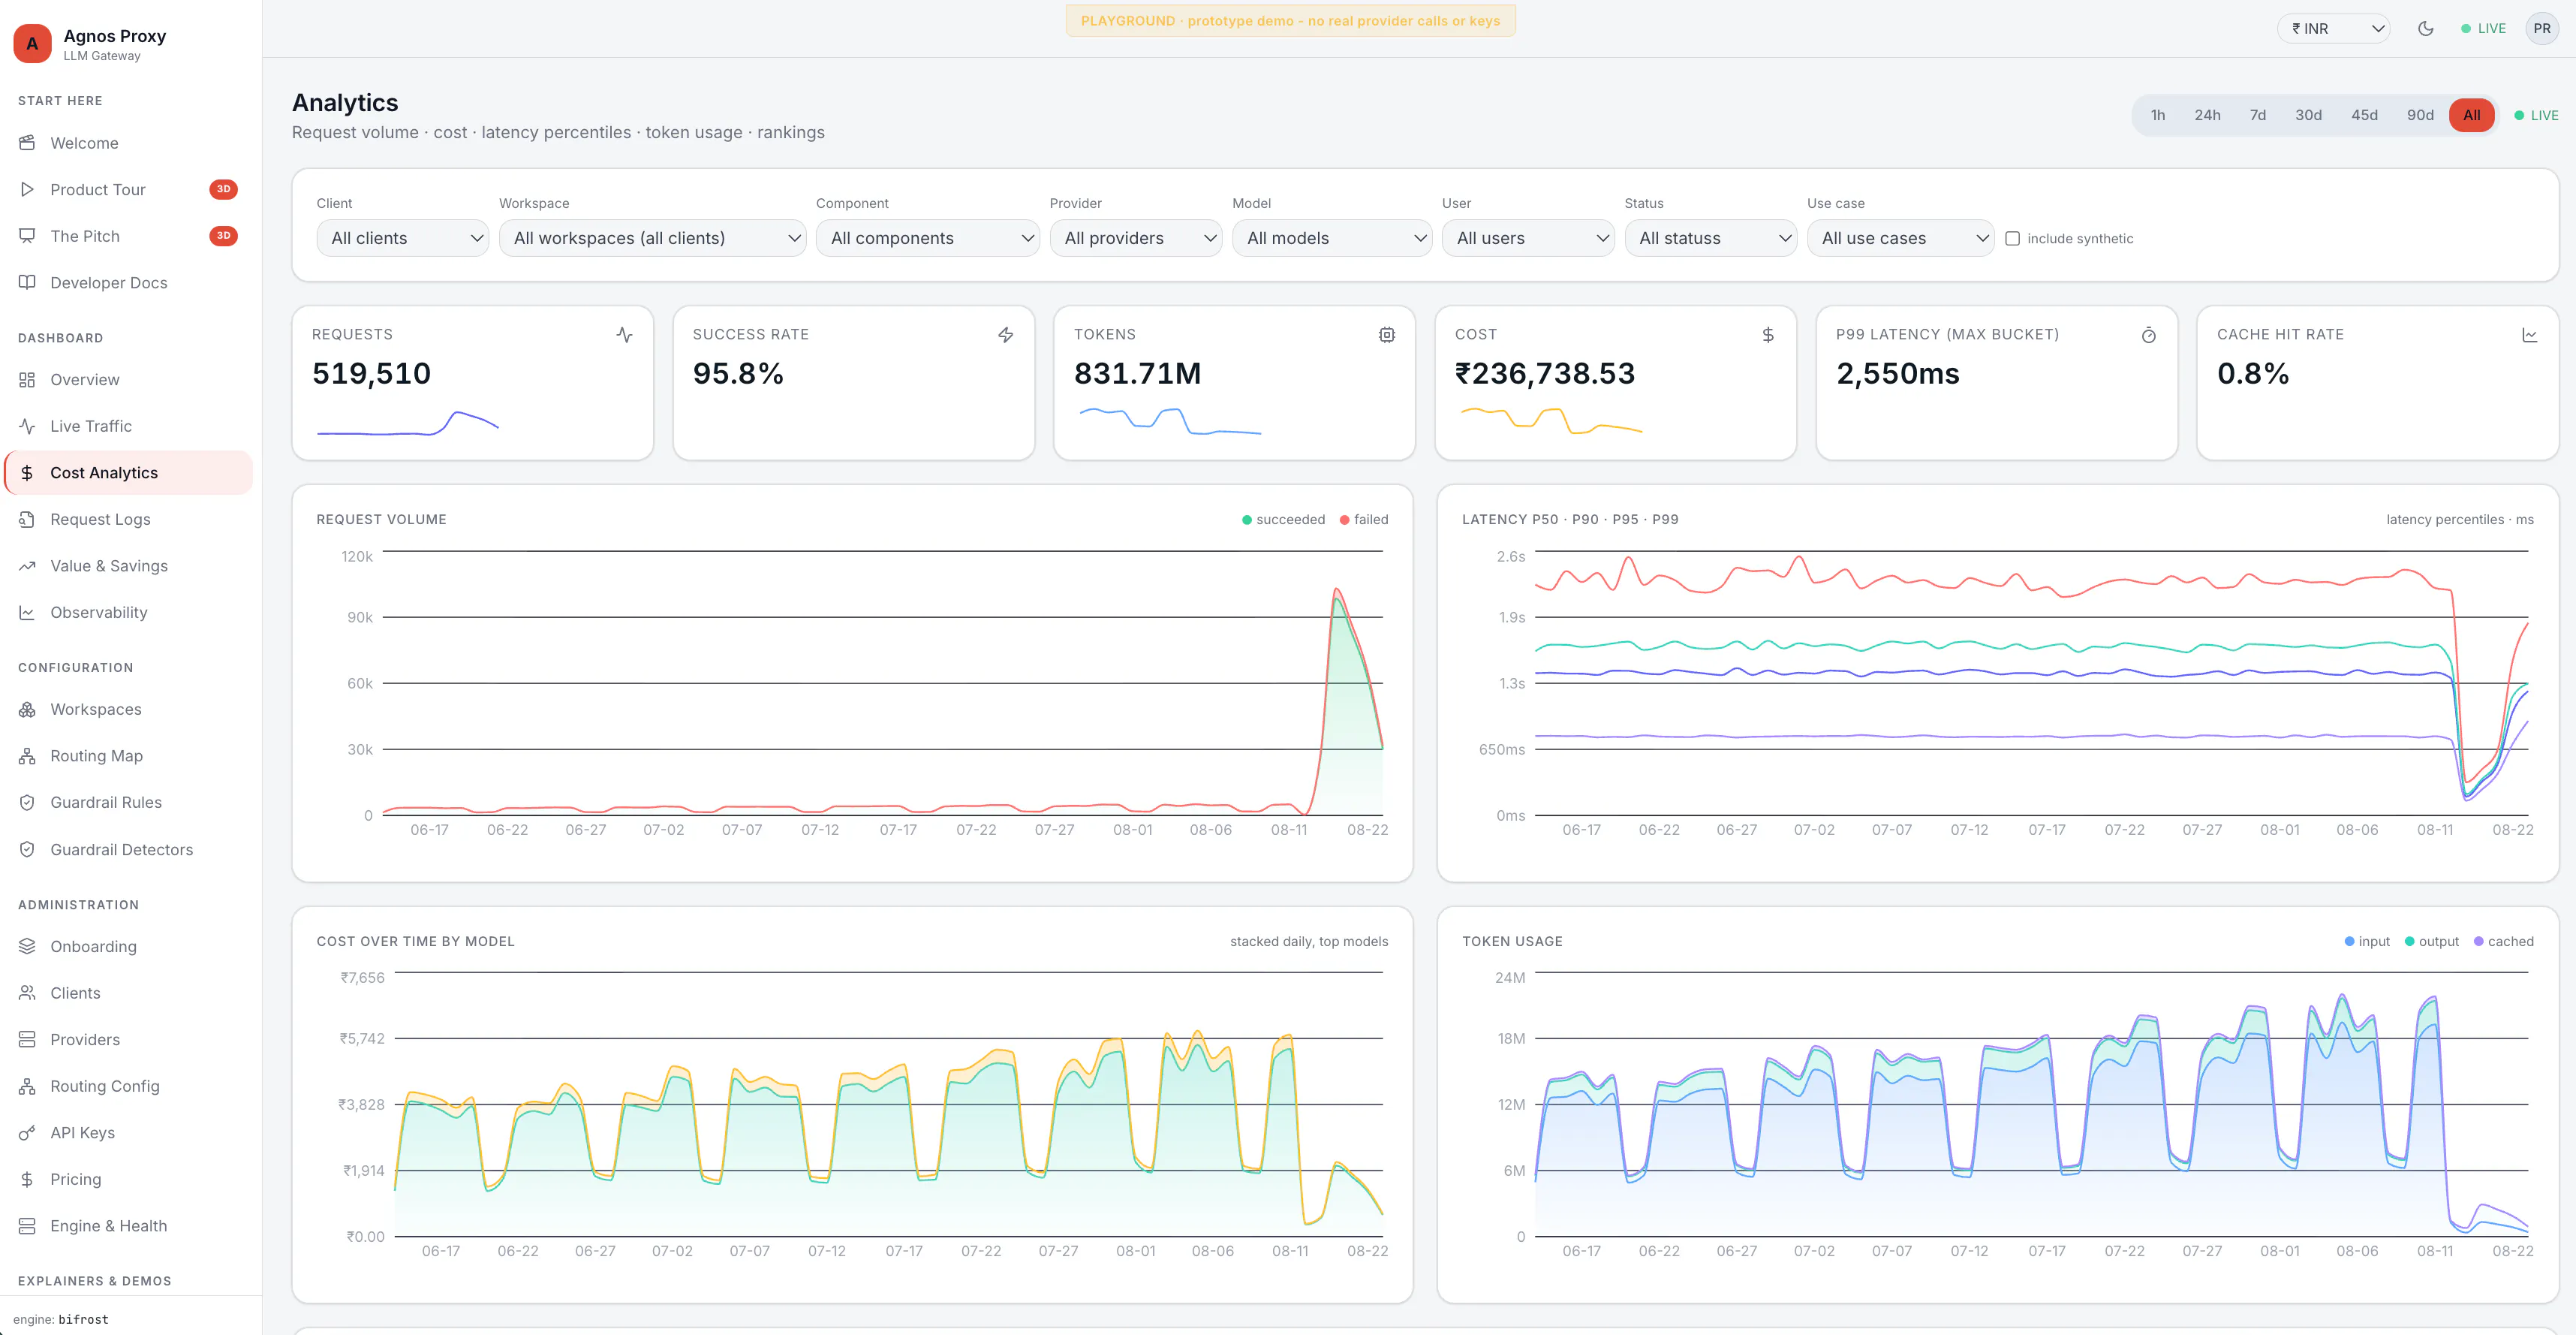This screenshot has width=2576, height=1335.
Task: Click the Agnos Proxy logo icon
Action: tap(32, 44)
